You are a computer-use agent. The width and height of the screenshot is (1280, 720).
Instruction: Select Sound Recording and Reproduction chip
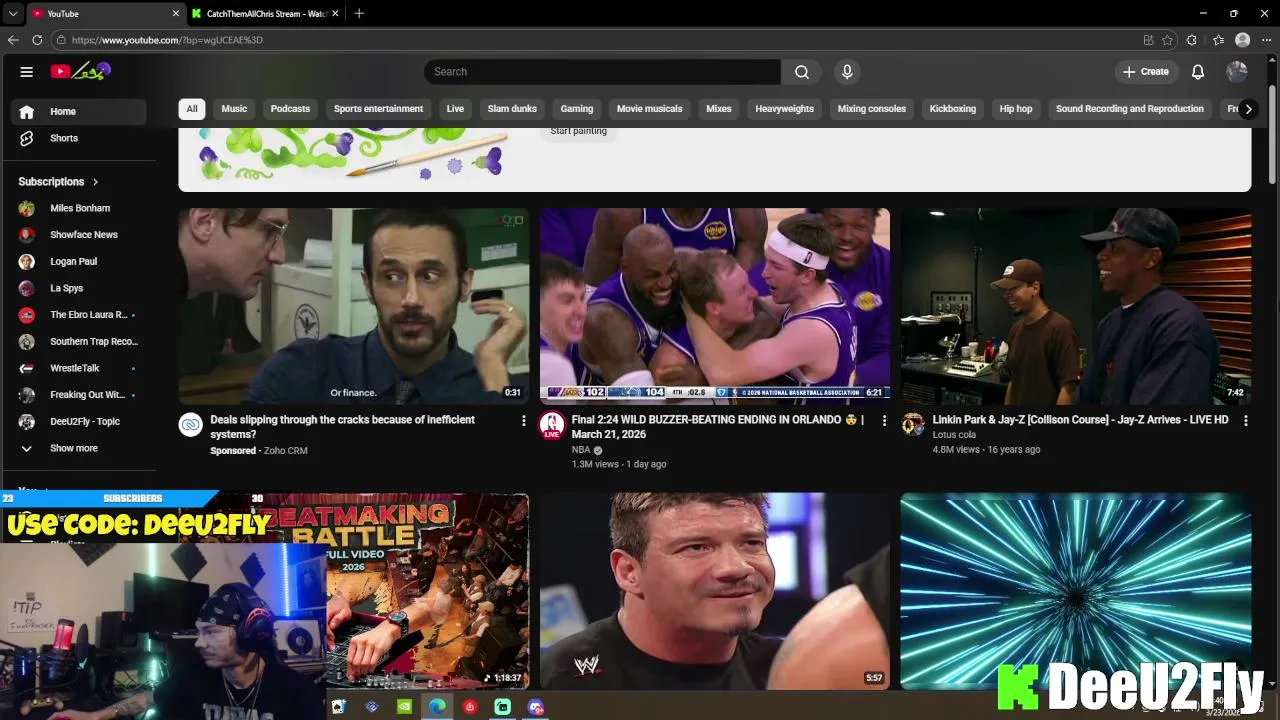point(1130,109)
